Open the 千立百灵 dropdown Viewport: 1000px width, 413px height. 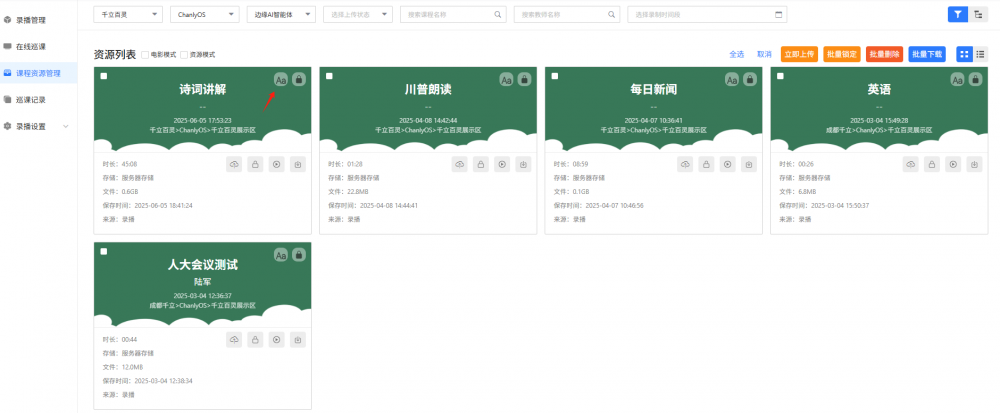click(127, 15)
